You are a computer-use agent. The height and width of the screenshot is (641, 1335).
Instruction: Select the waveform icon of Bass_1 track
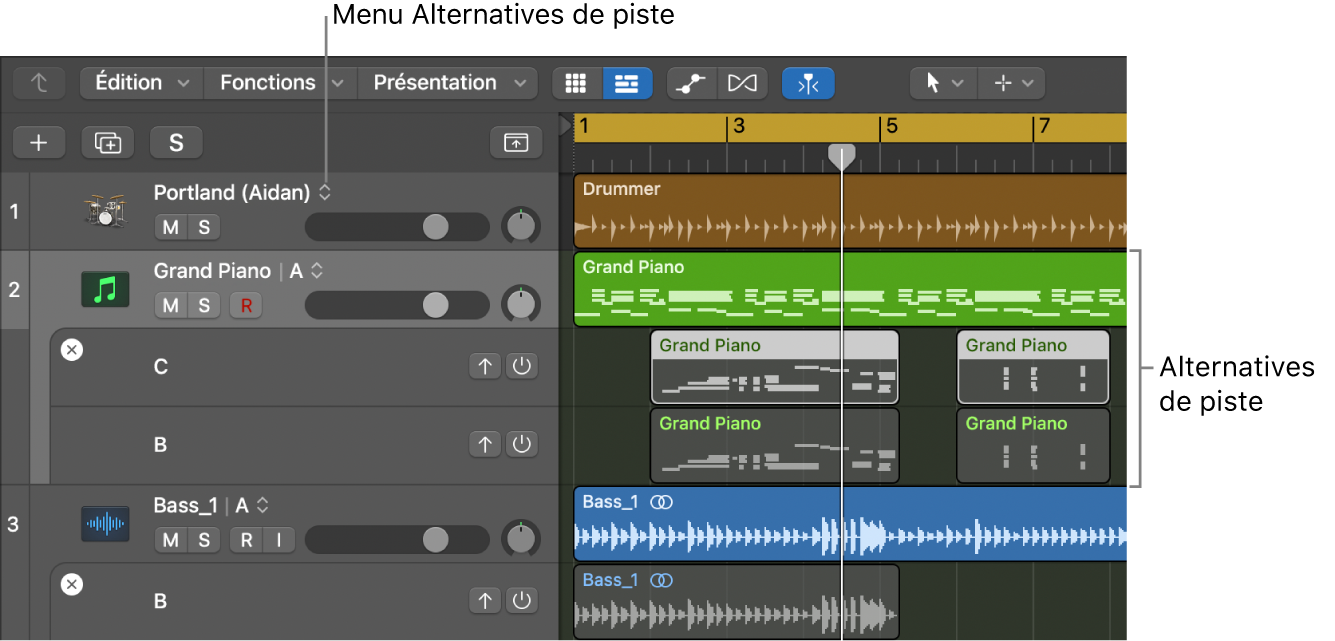(105, 525)
